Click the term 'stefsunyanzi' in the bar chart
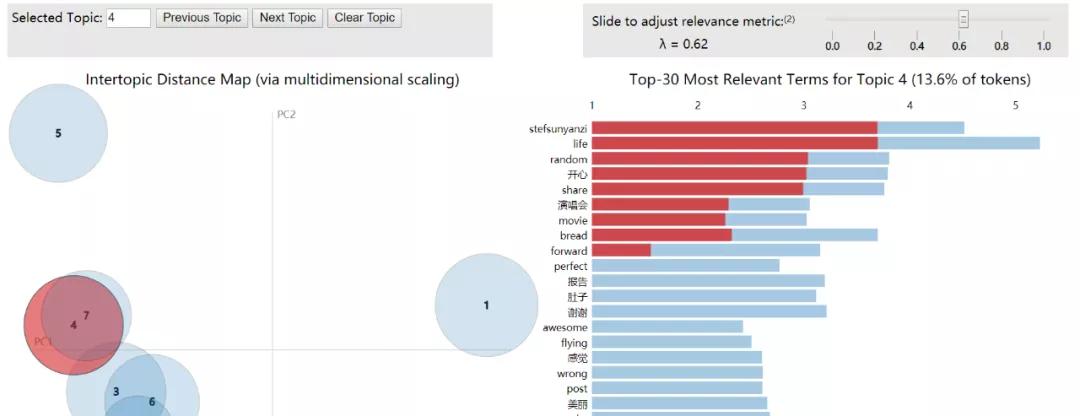The image size is (1080, 416). [x=558, y=128]
